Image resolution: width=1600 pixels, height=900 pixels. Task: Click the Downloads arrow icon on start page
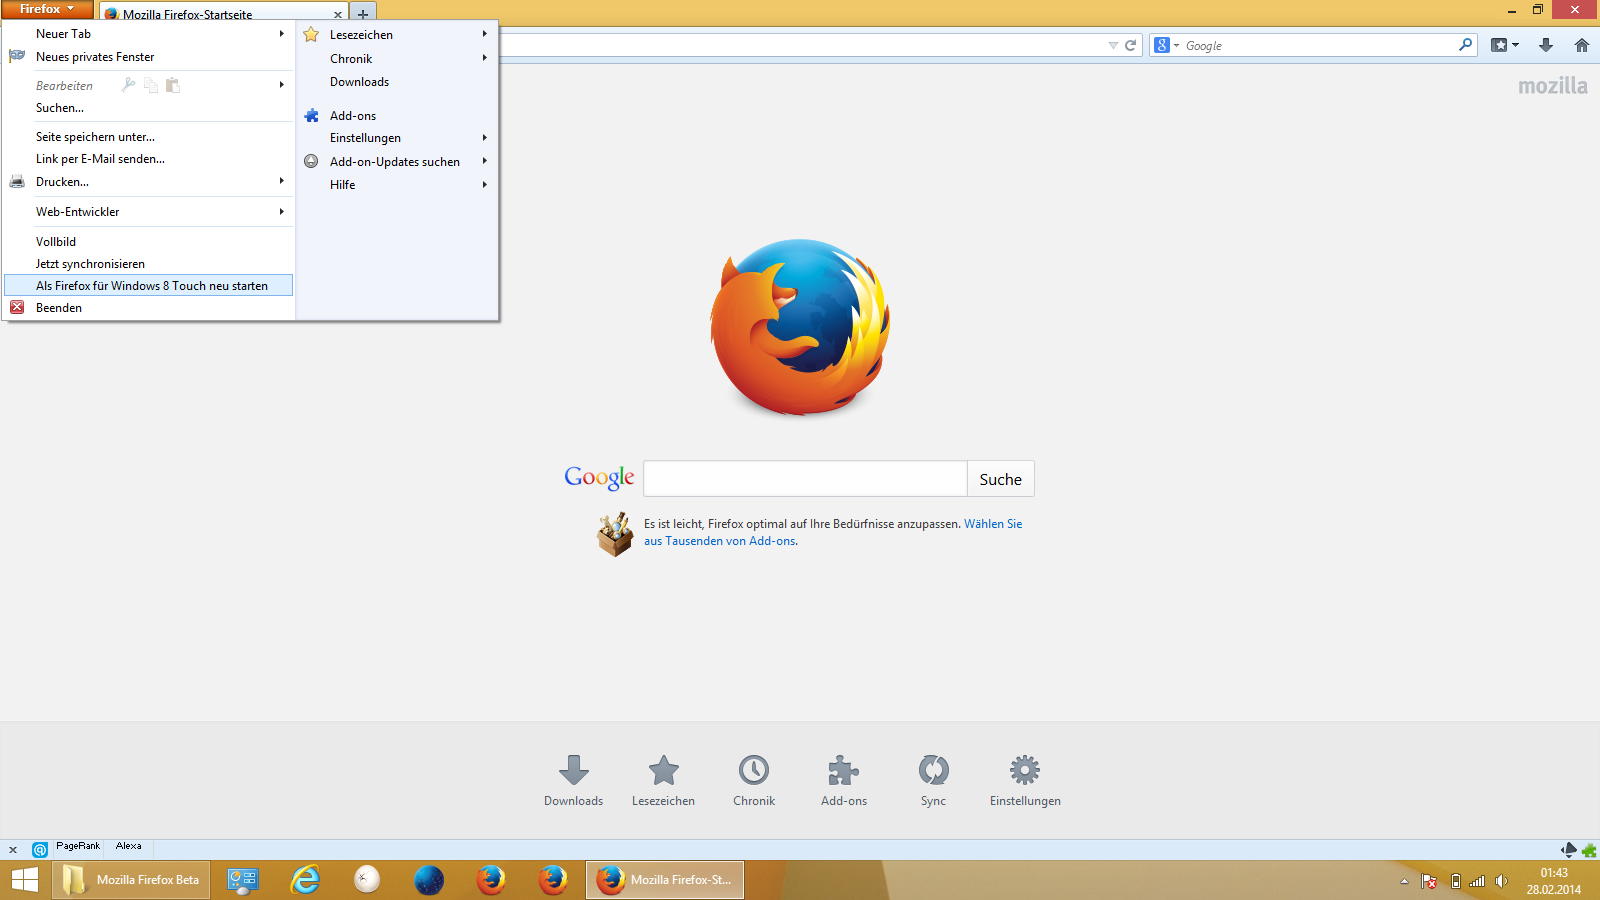573,770
